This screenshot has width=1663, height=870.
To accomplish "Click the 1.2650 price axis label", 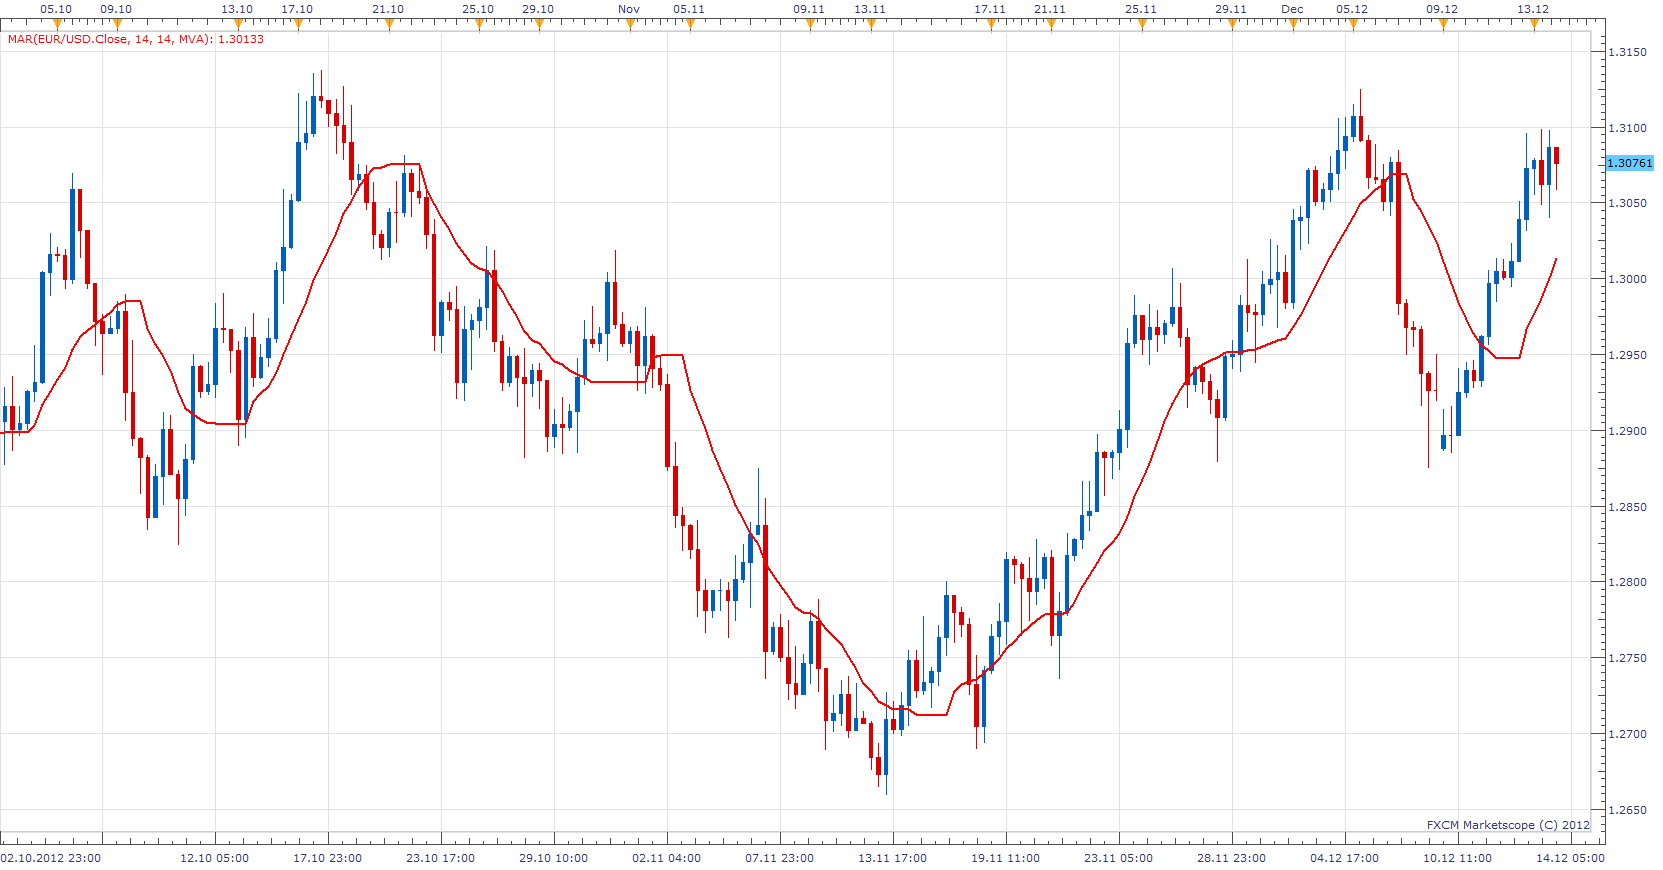I will click(1627, 810).
